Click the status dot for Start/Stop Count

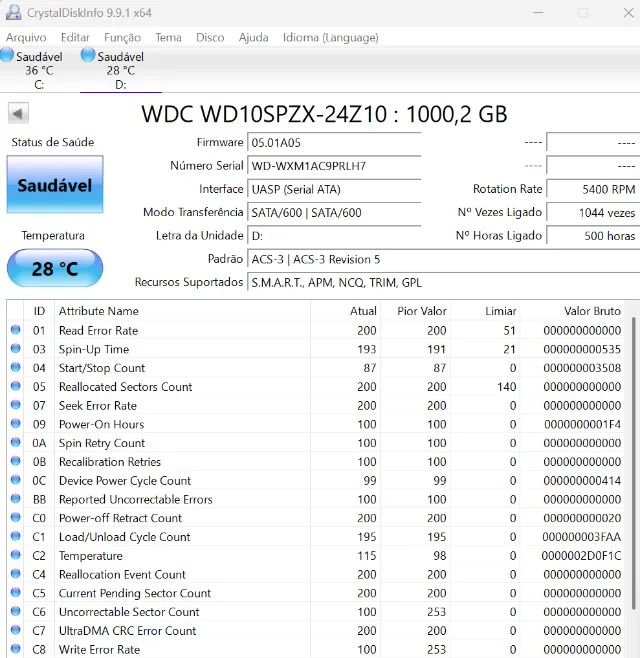pos(16,367)
